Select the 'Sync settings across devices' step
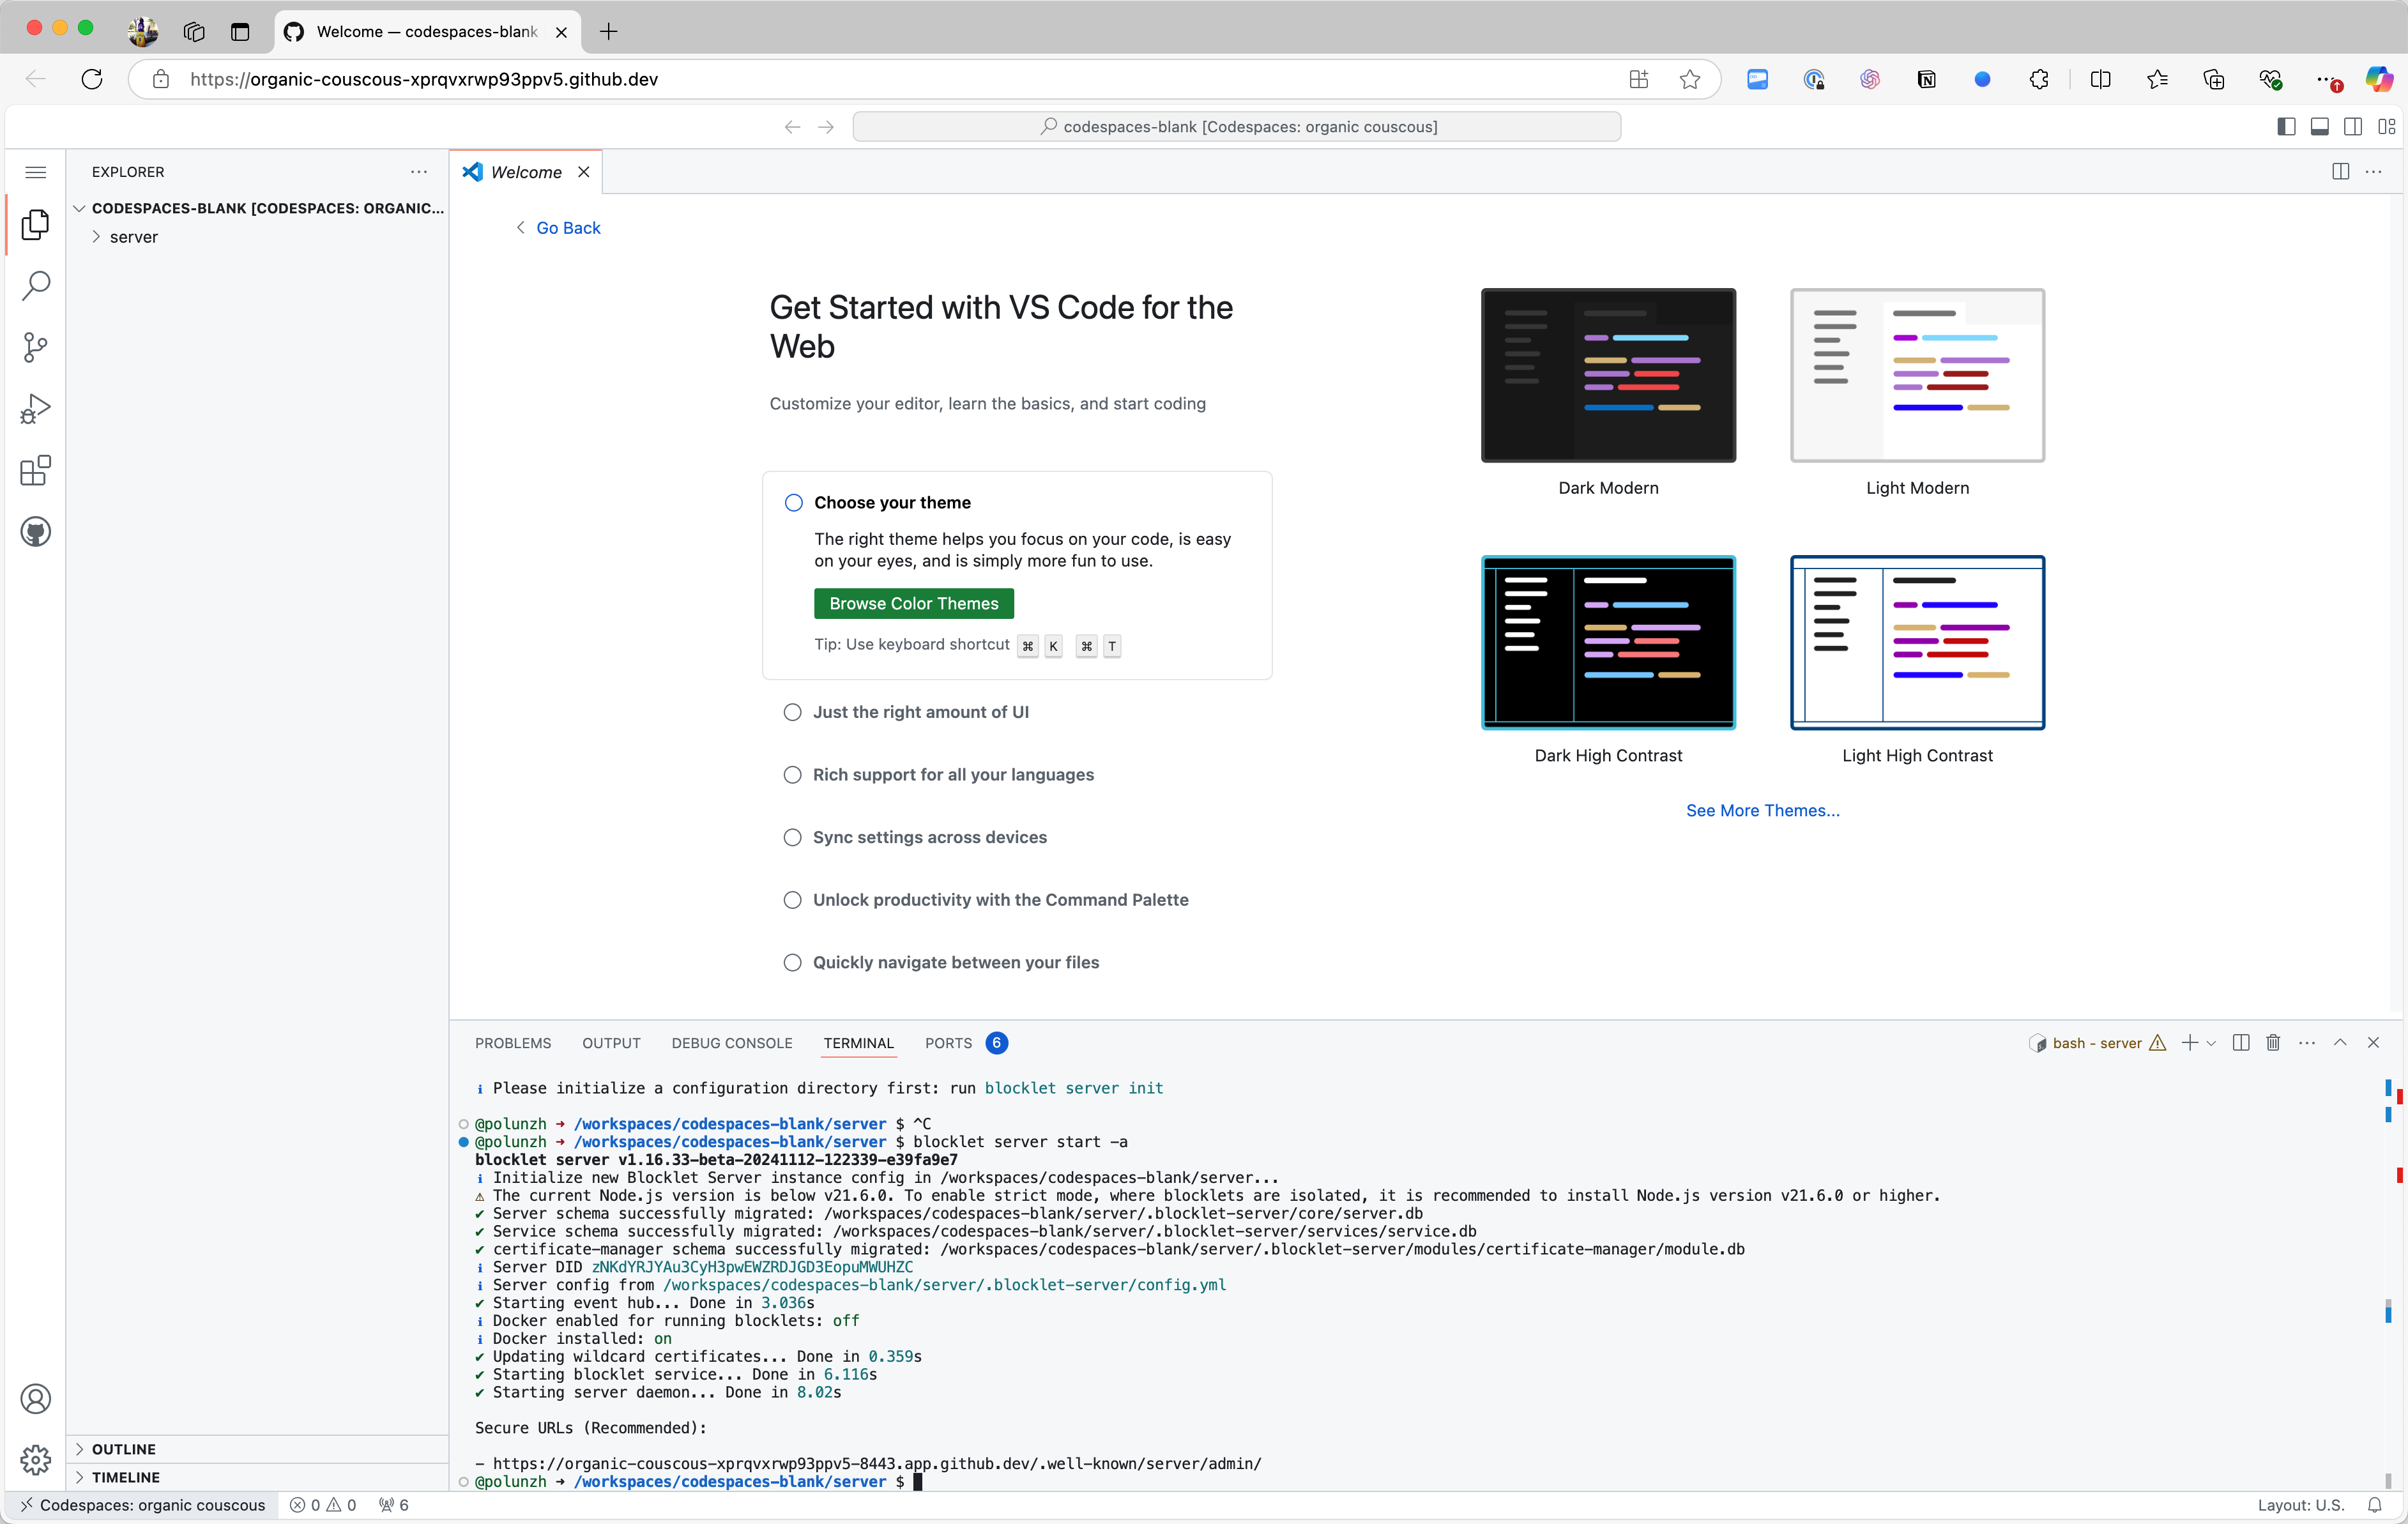The width and height of the screenshot is (2408, 1524). pyautogui.click(x=929, y=837)
